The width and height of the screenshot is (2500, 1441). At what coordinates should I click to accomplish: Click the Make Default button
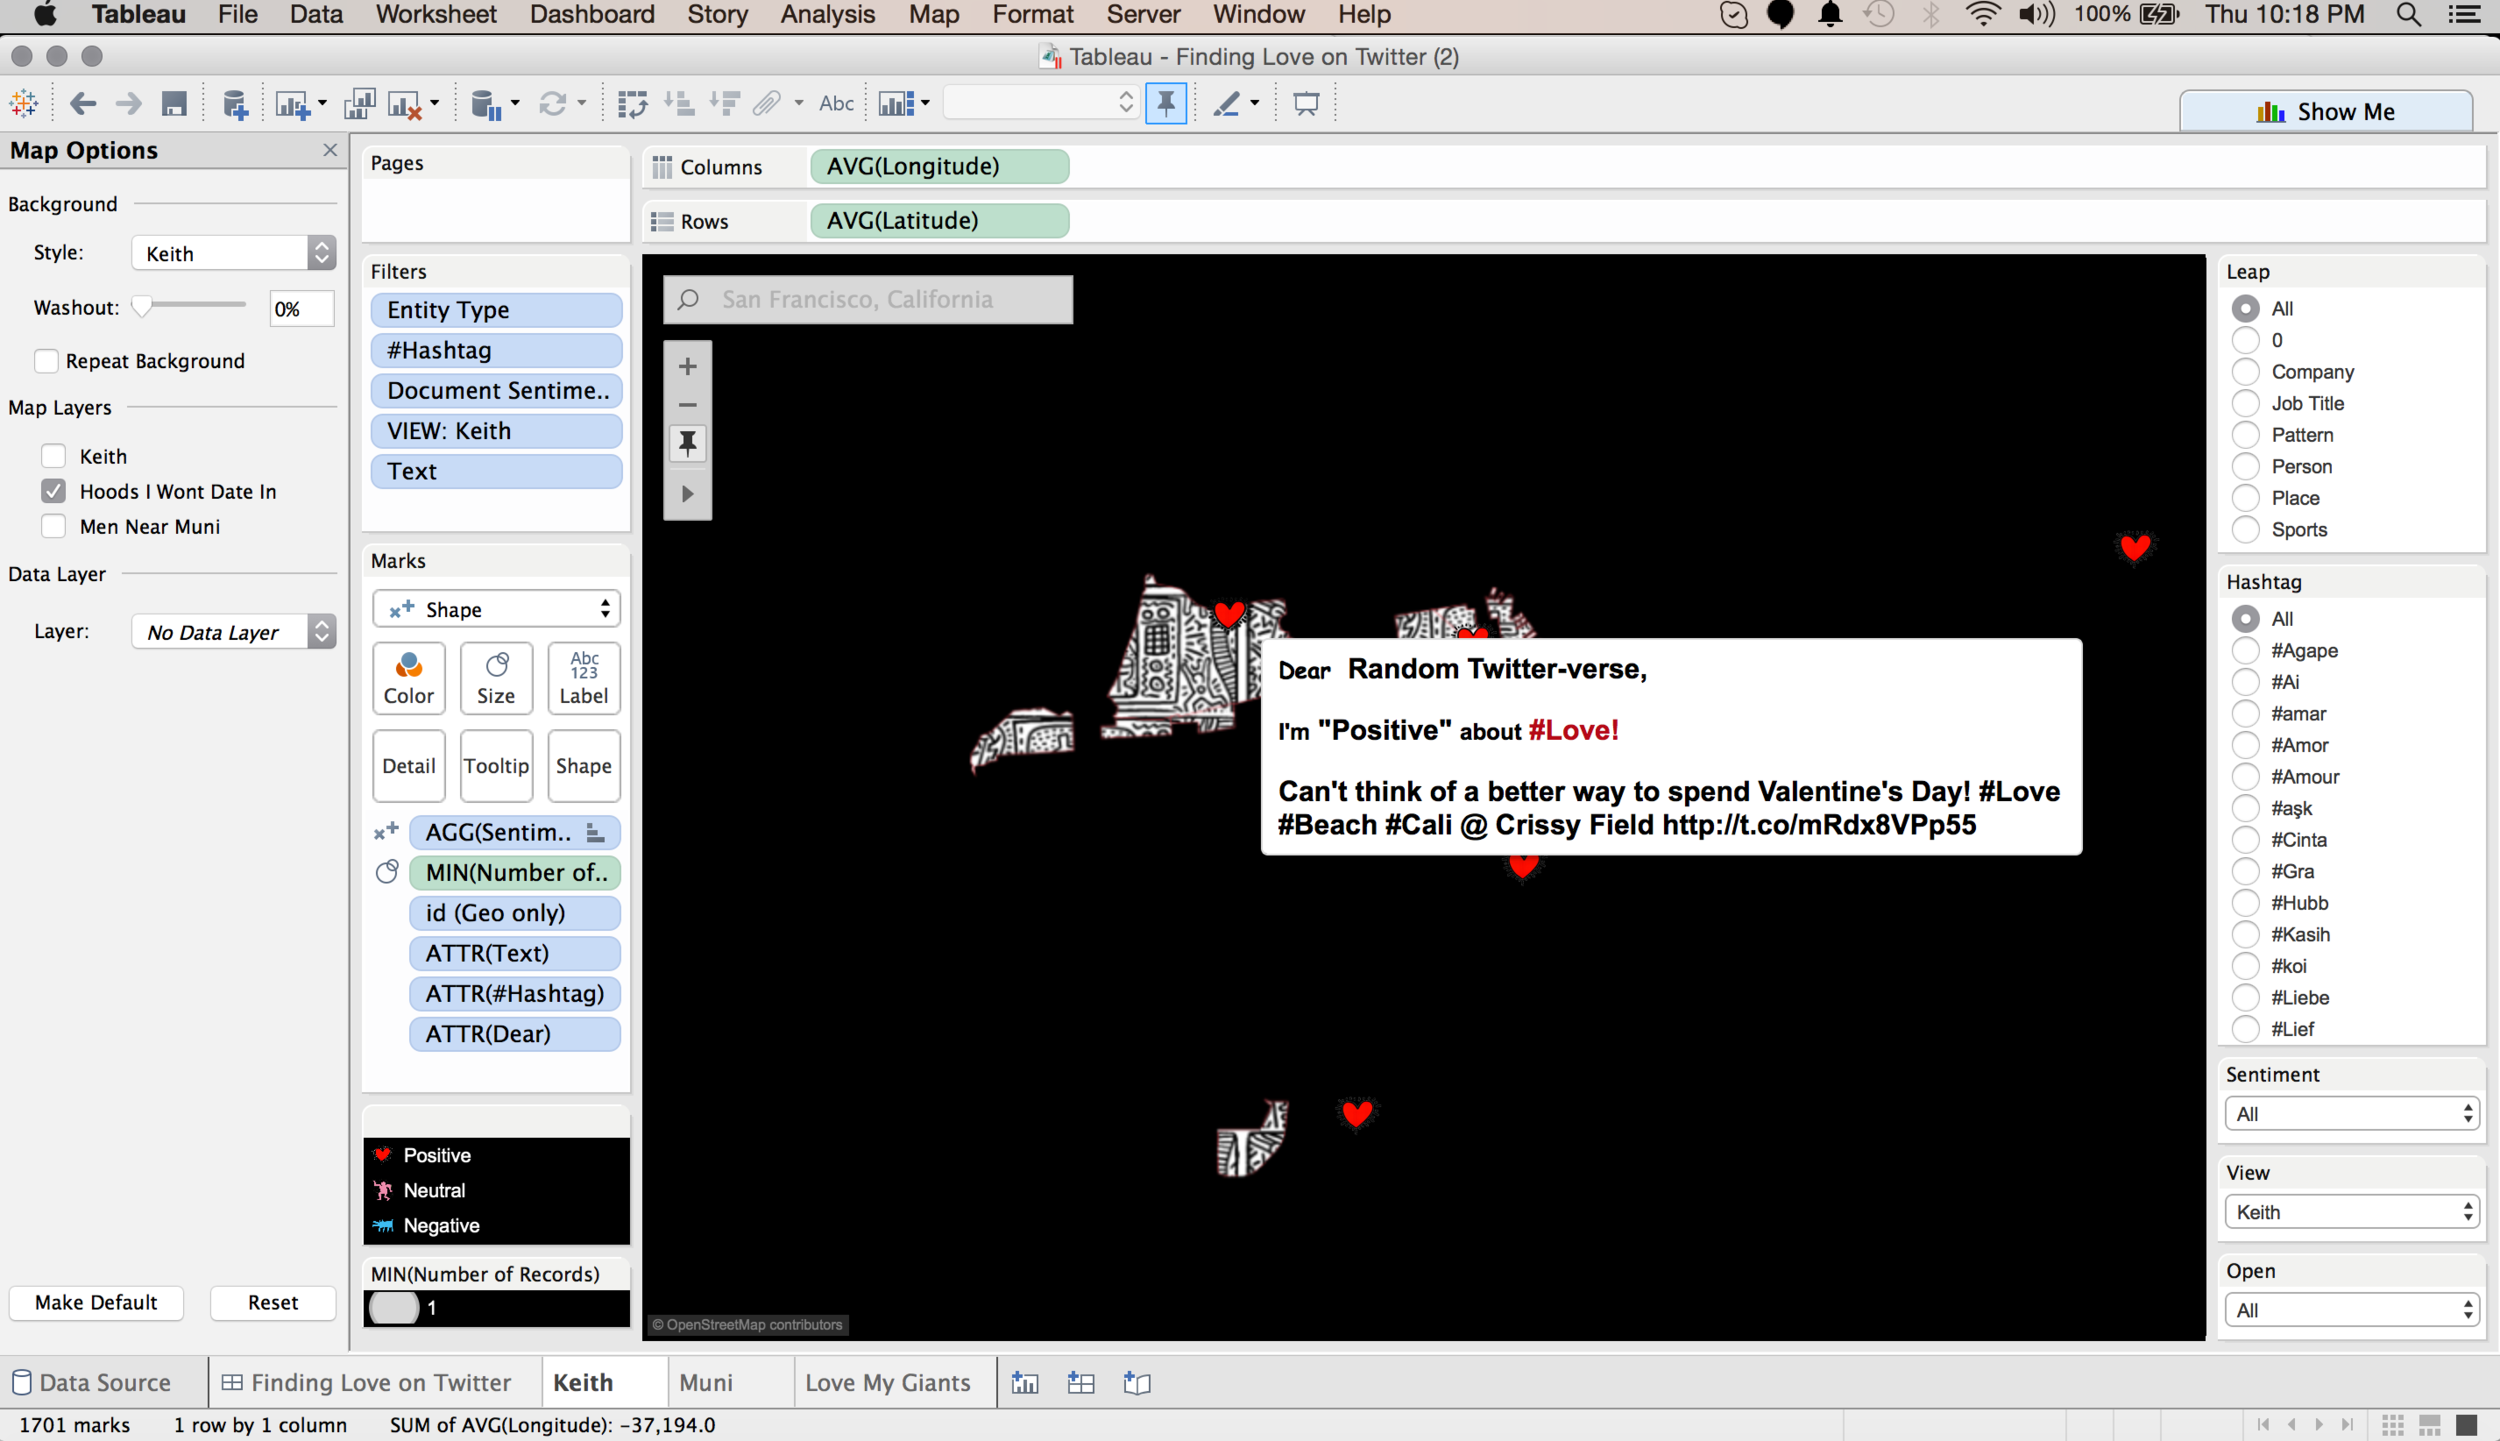point(96,1302)
